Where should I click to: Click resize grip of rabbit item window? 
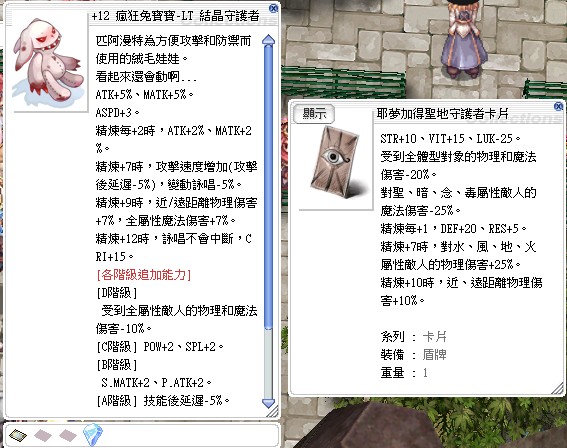click(272, 411)
